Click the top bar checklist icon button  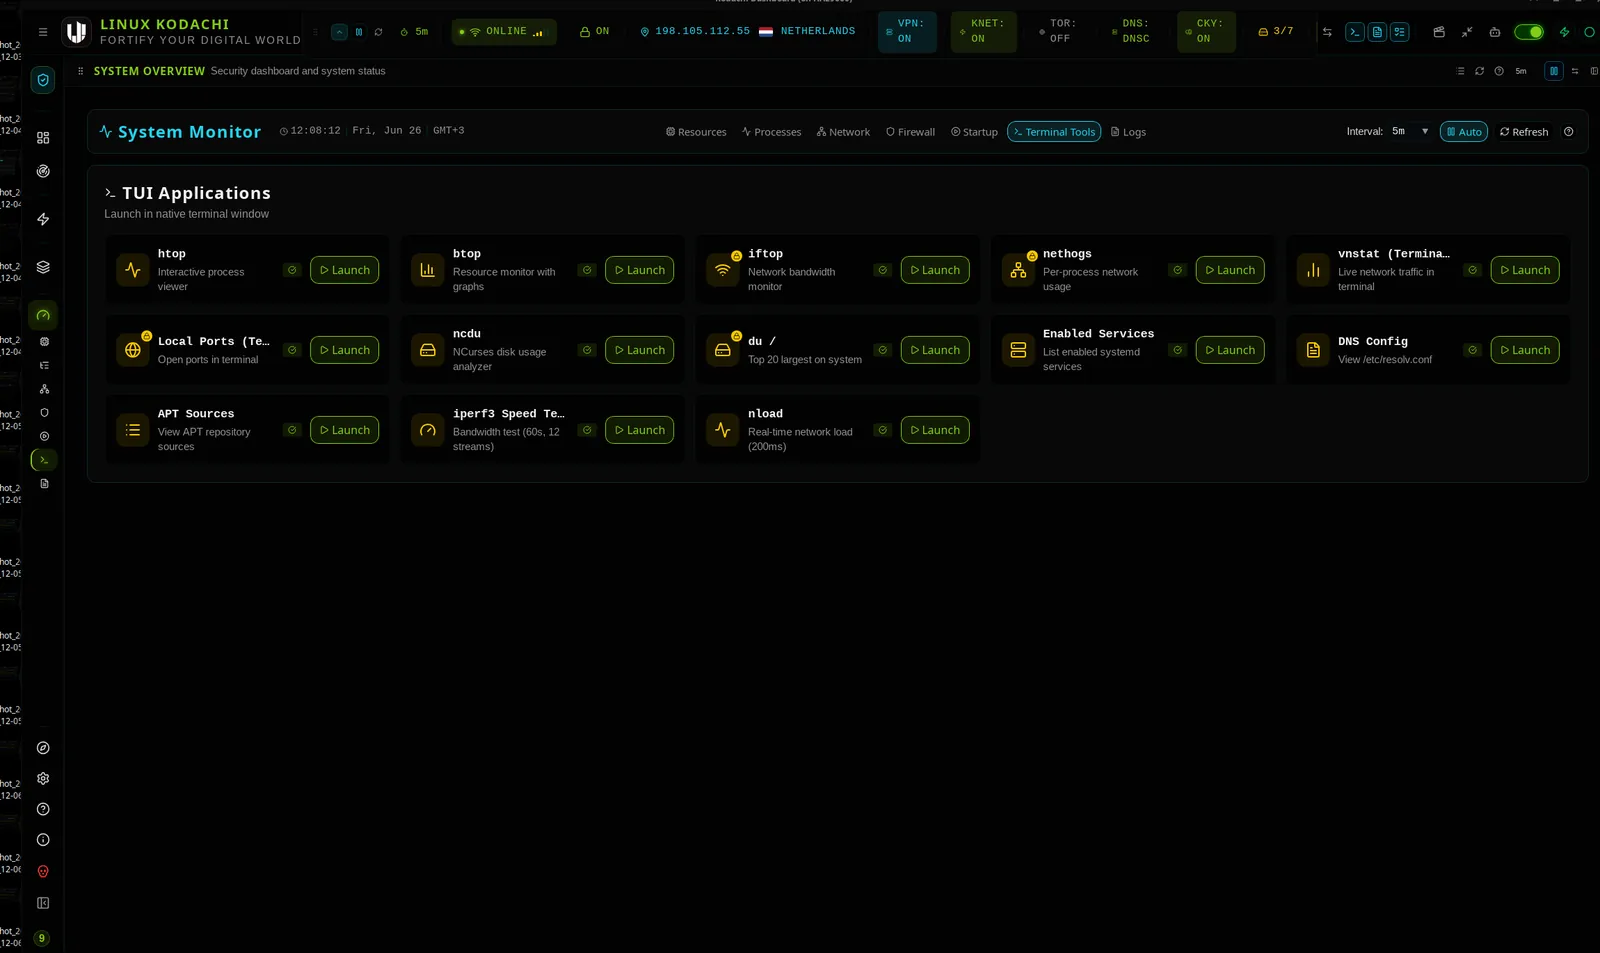(1400, 32)
